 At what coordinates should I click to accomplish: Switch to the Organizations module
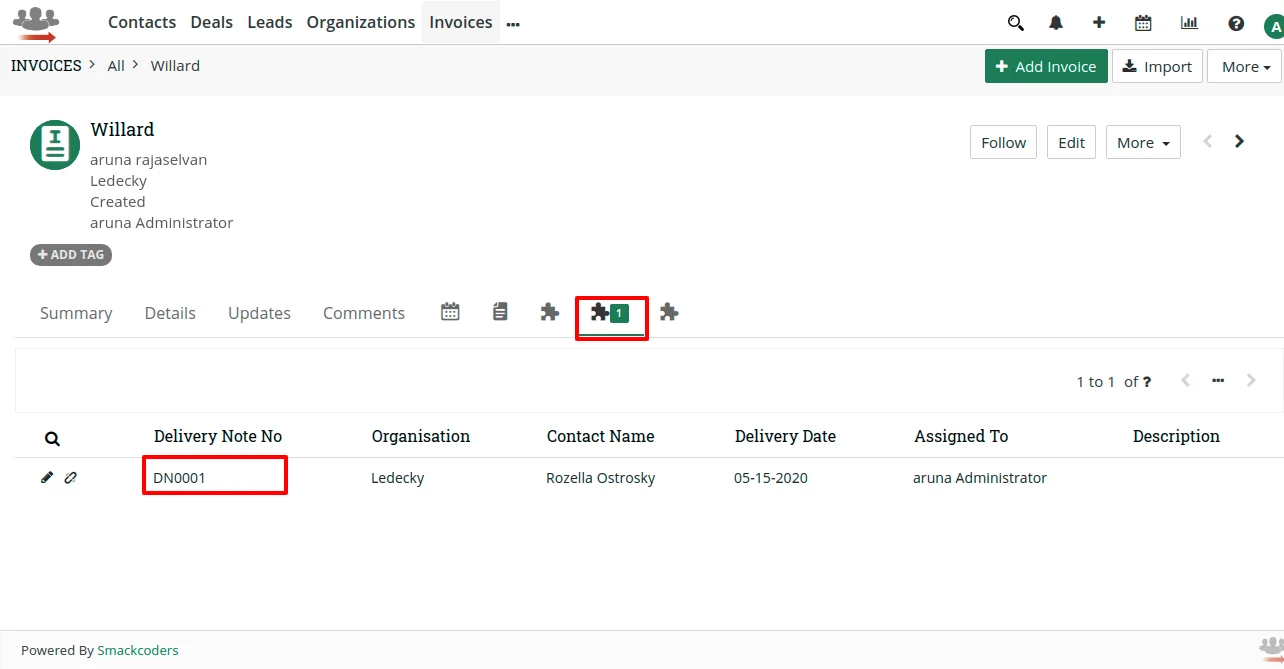coord(360,22)
